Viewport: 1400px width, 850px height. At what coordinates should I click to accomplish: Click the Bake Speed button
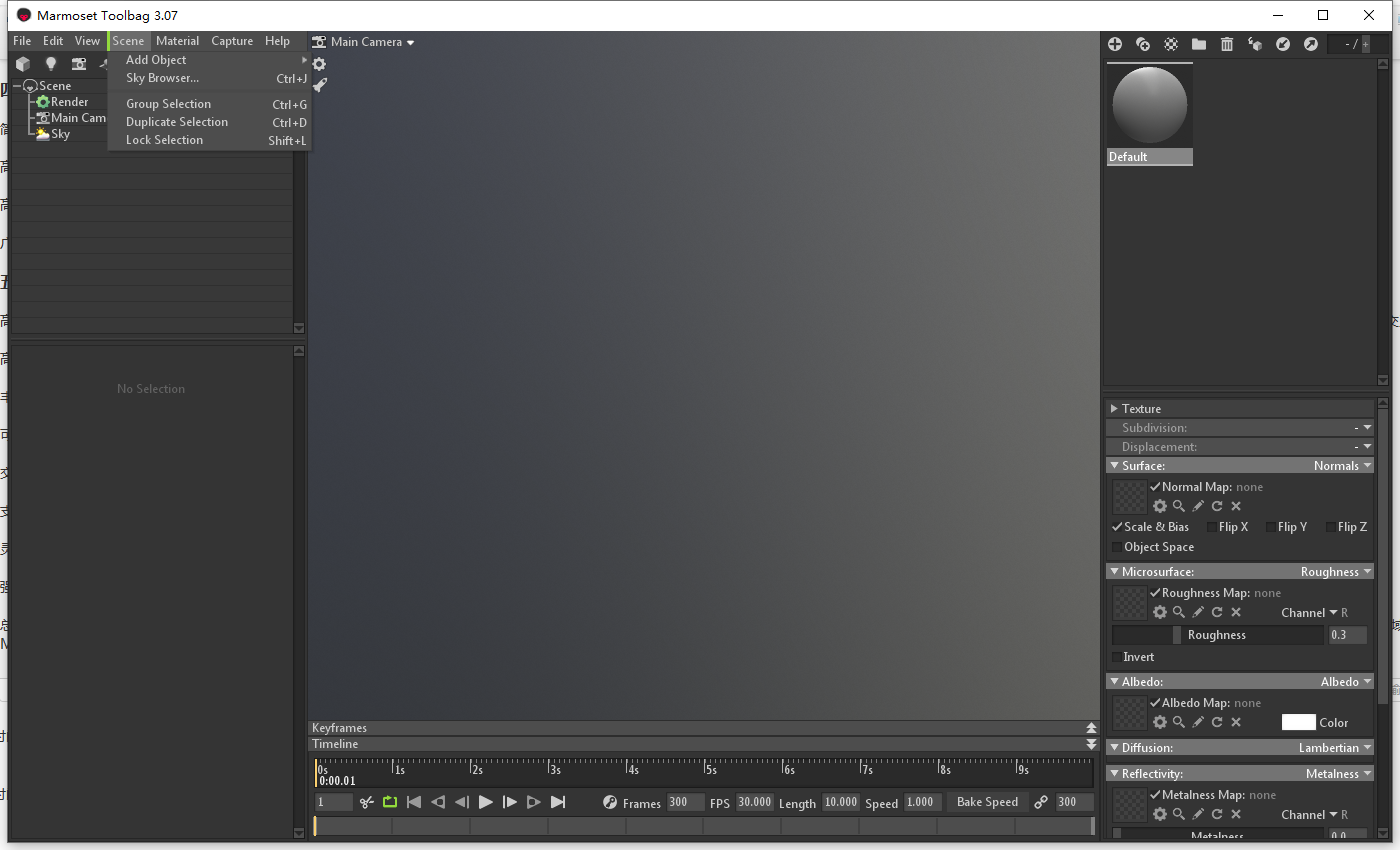pyautogui.click(x=987, y=802)
